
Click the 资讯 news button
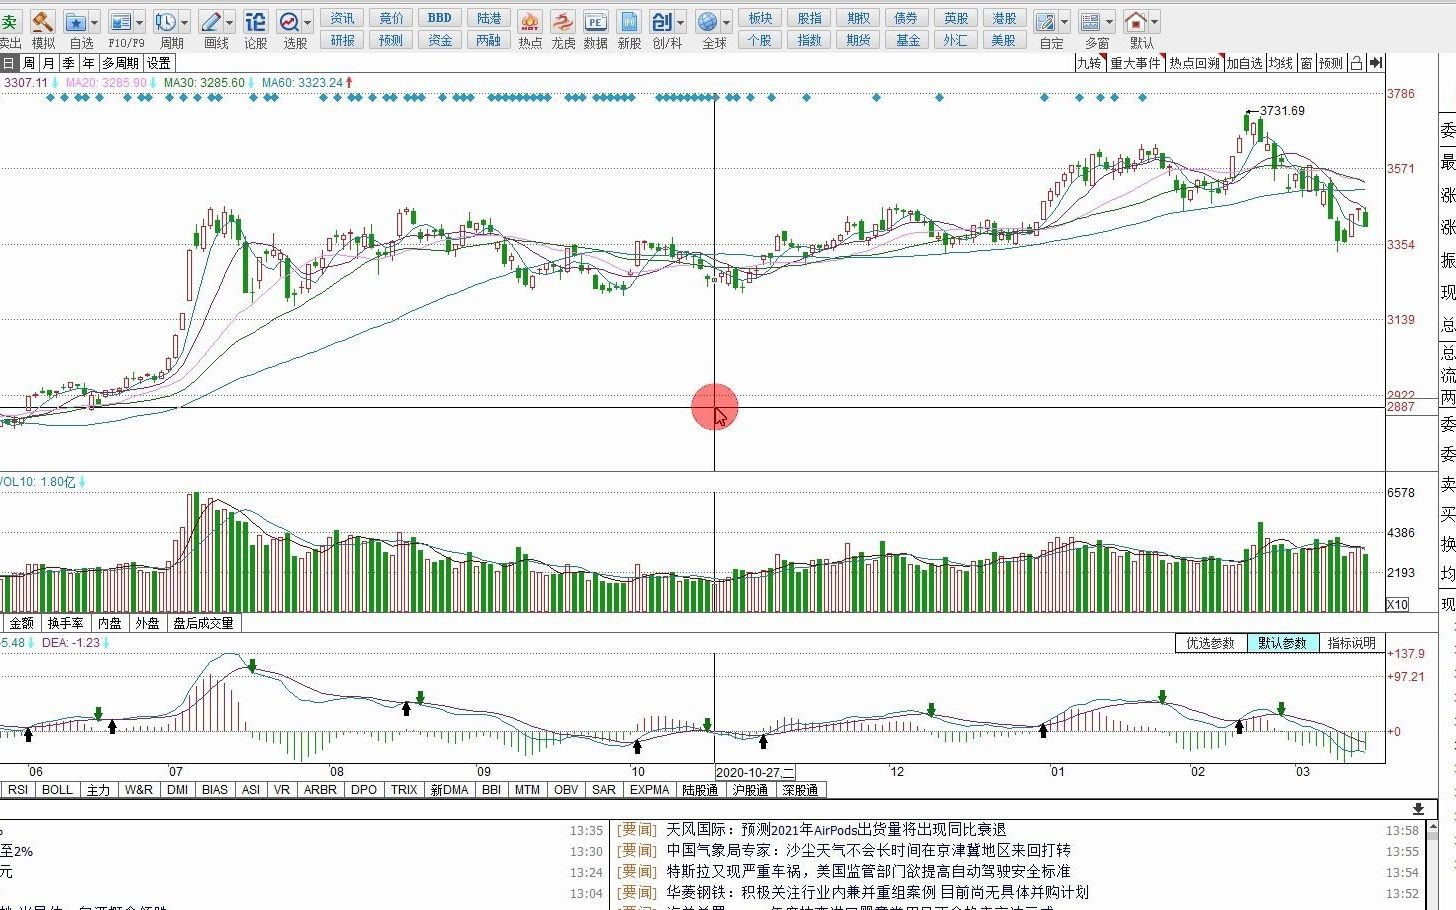point(343,18)
